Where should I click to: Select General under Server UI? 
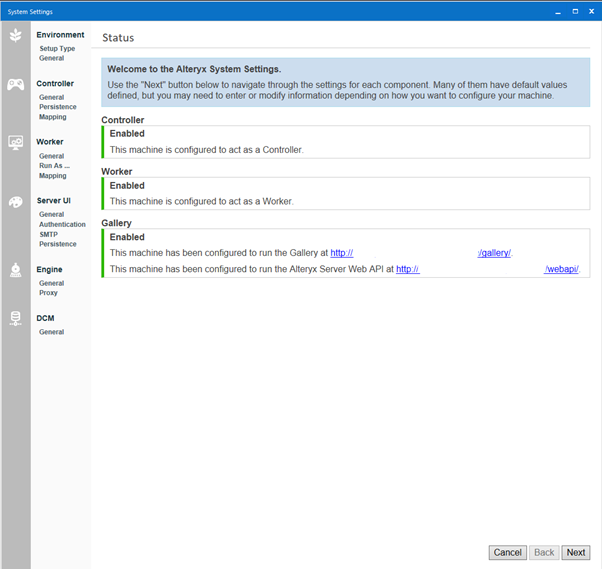point(51,214)
